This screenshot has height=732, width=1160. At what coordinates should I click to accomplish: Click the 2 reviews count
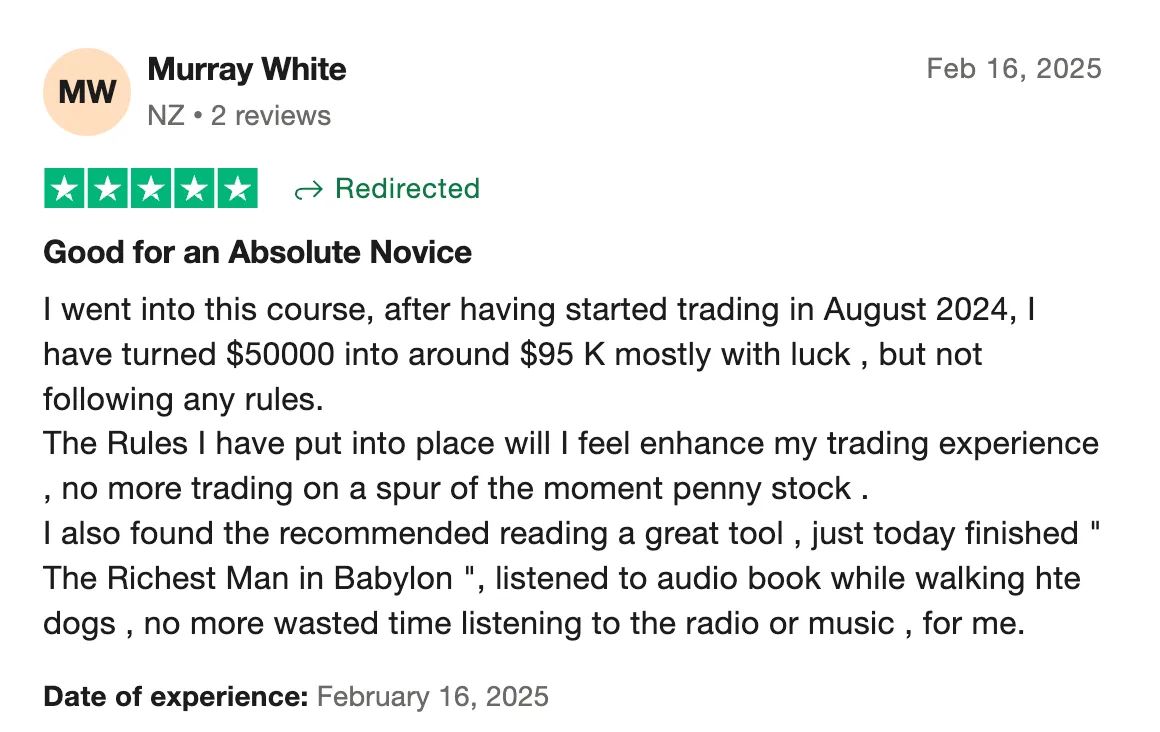click(270, 116)
